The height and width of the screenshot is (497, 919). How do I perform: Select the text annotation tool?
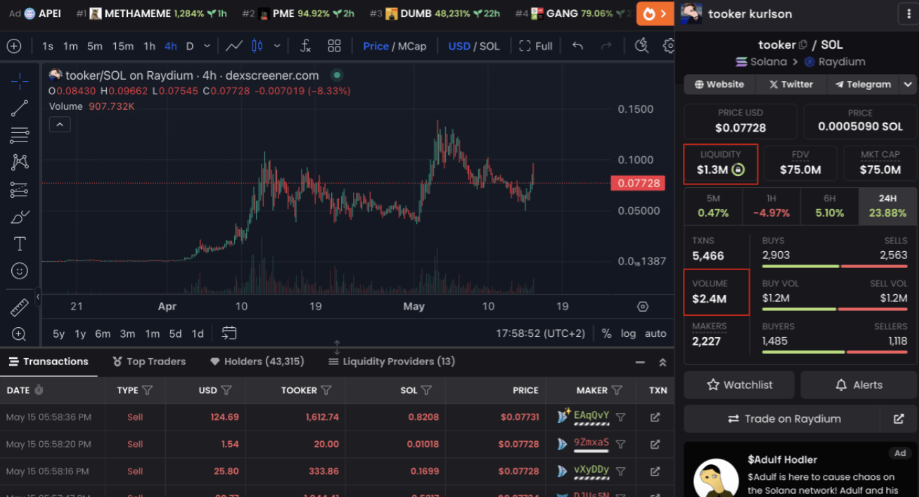pos(19,244)
